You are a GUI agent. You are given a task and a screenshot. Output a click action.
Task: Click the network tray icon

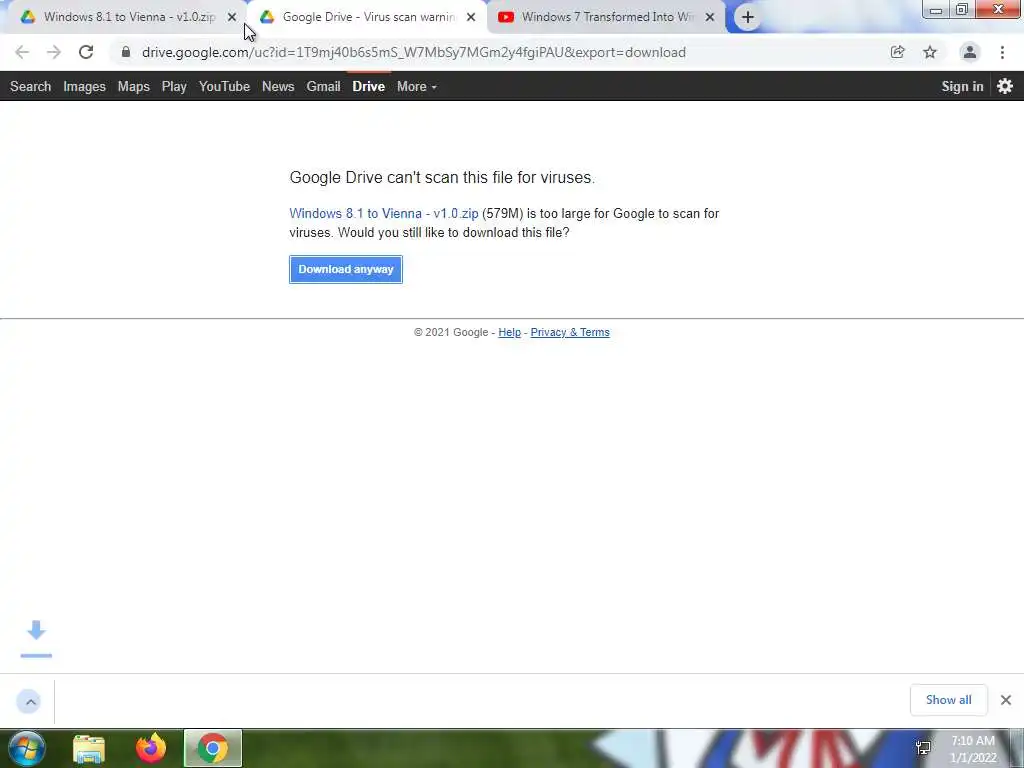923,748
